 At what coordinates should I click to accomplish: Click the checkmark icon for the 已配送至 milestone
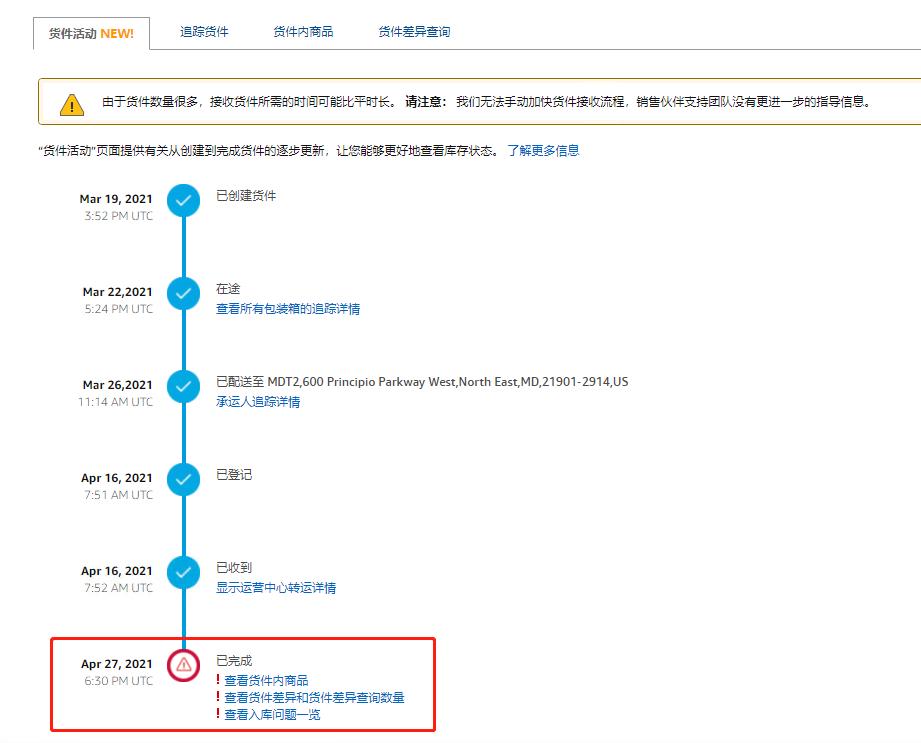(x=182, y=385)
